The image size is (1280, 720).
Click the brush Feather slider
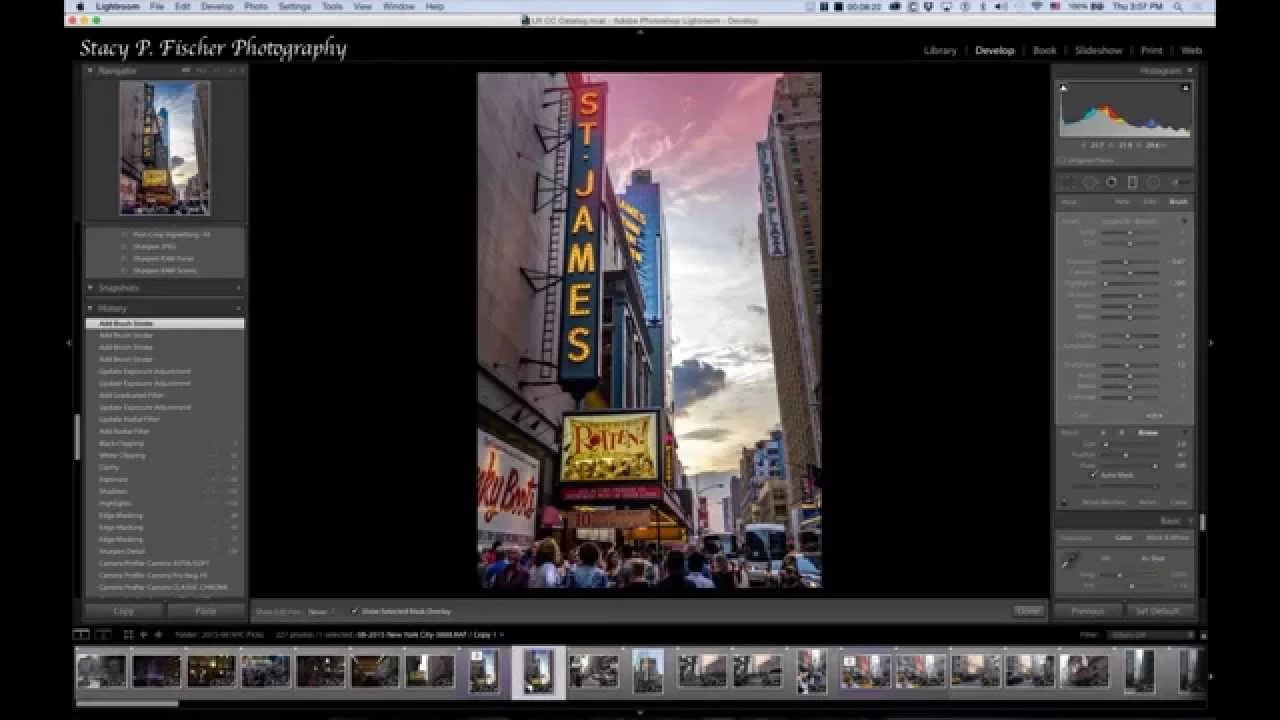pos(1130,455)
